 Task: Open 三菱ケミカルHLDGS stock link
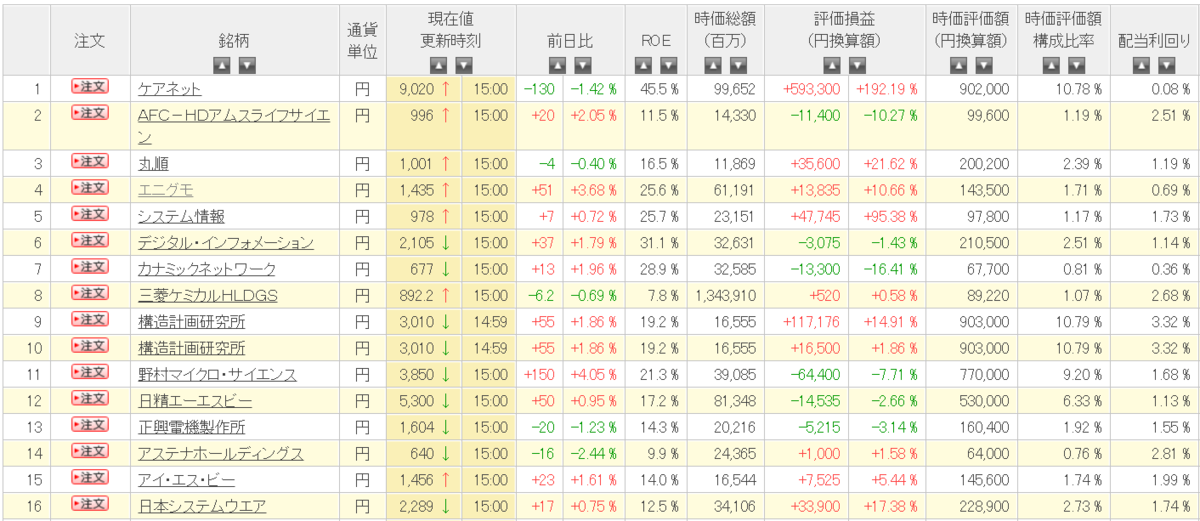208,295
